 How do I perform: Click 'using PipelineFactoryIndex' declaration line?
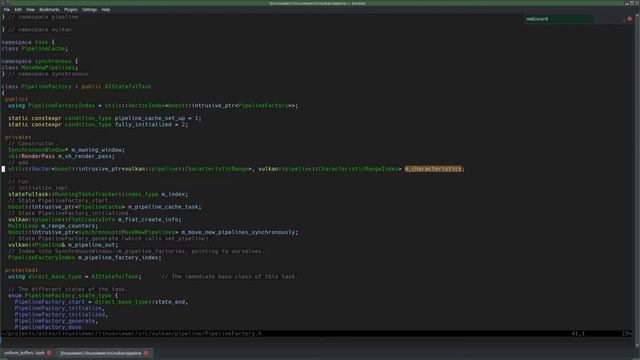point(153,105)
